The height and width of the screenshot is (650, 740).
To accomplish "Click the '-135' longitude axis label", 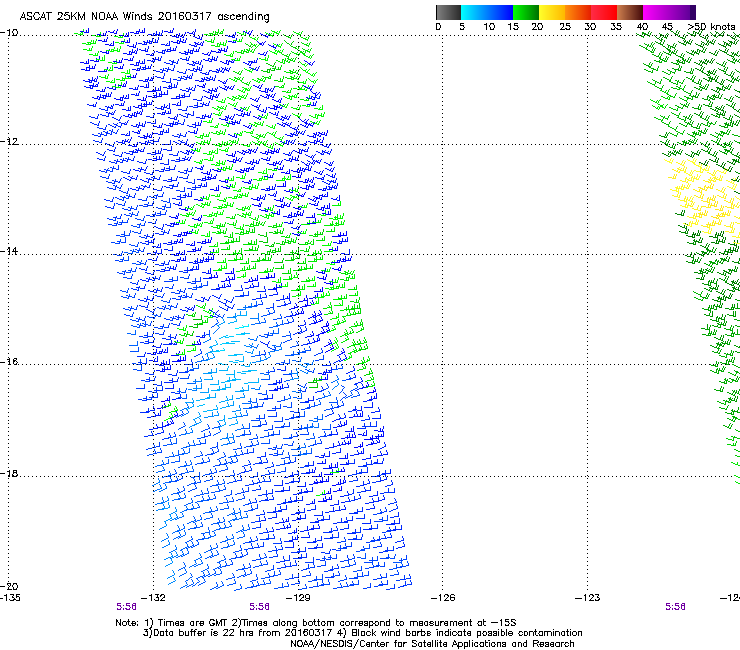I will (x=10, y=598).
